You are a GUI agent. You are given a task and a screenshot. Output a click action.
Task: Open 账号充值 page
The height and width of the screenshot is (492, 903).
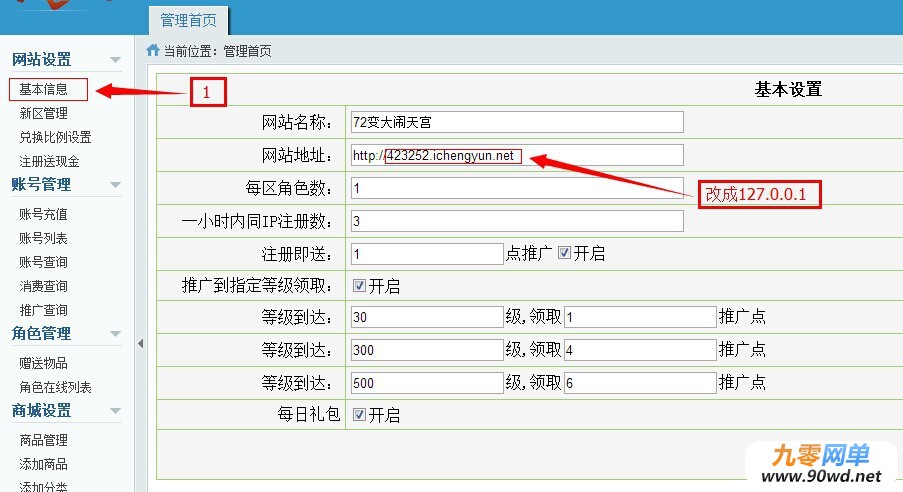click(43, 214)
